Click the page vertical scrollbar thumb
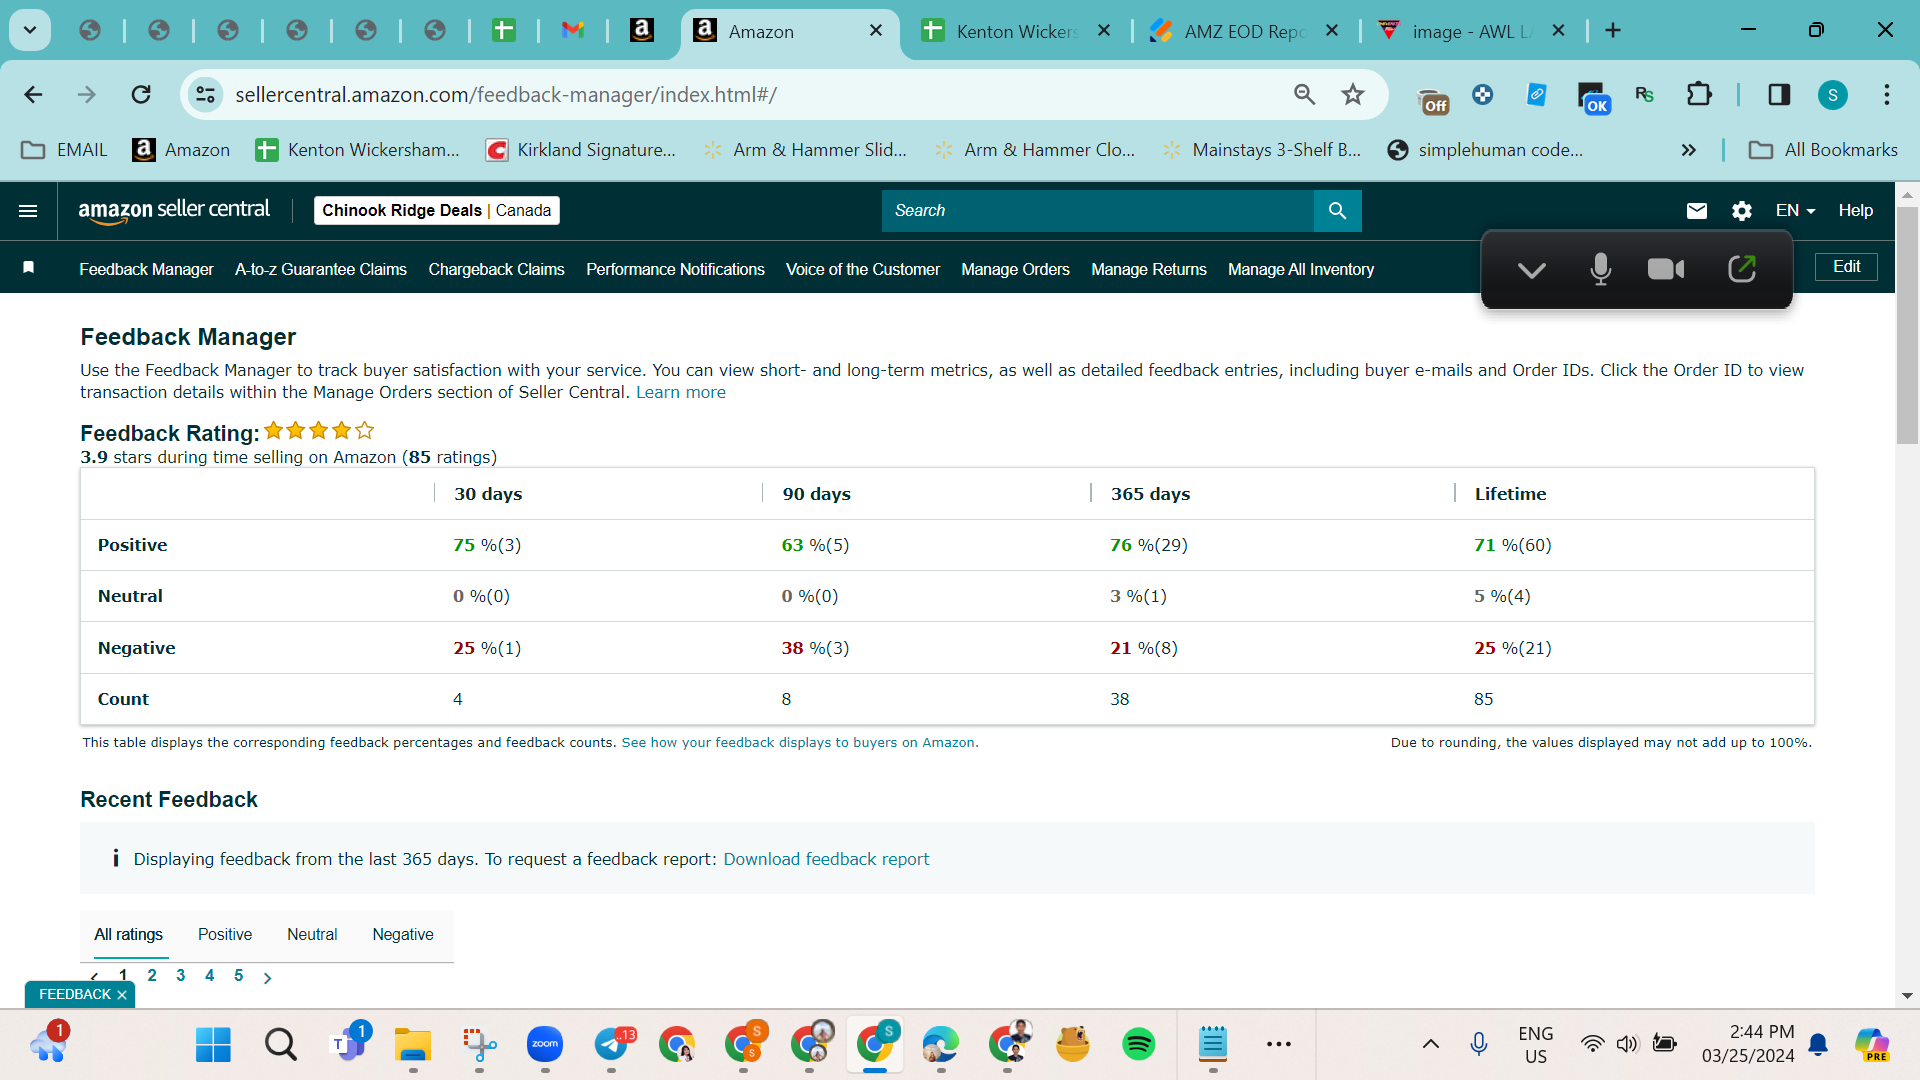Screen dimensions: 1920x1080 (x=1907, y=324)
